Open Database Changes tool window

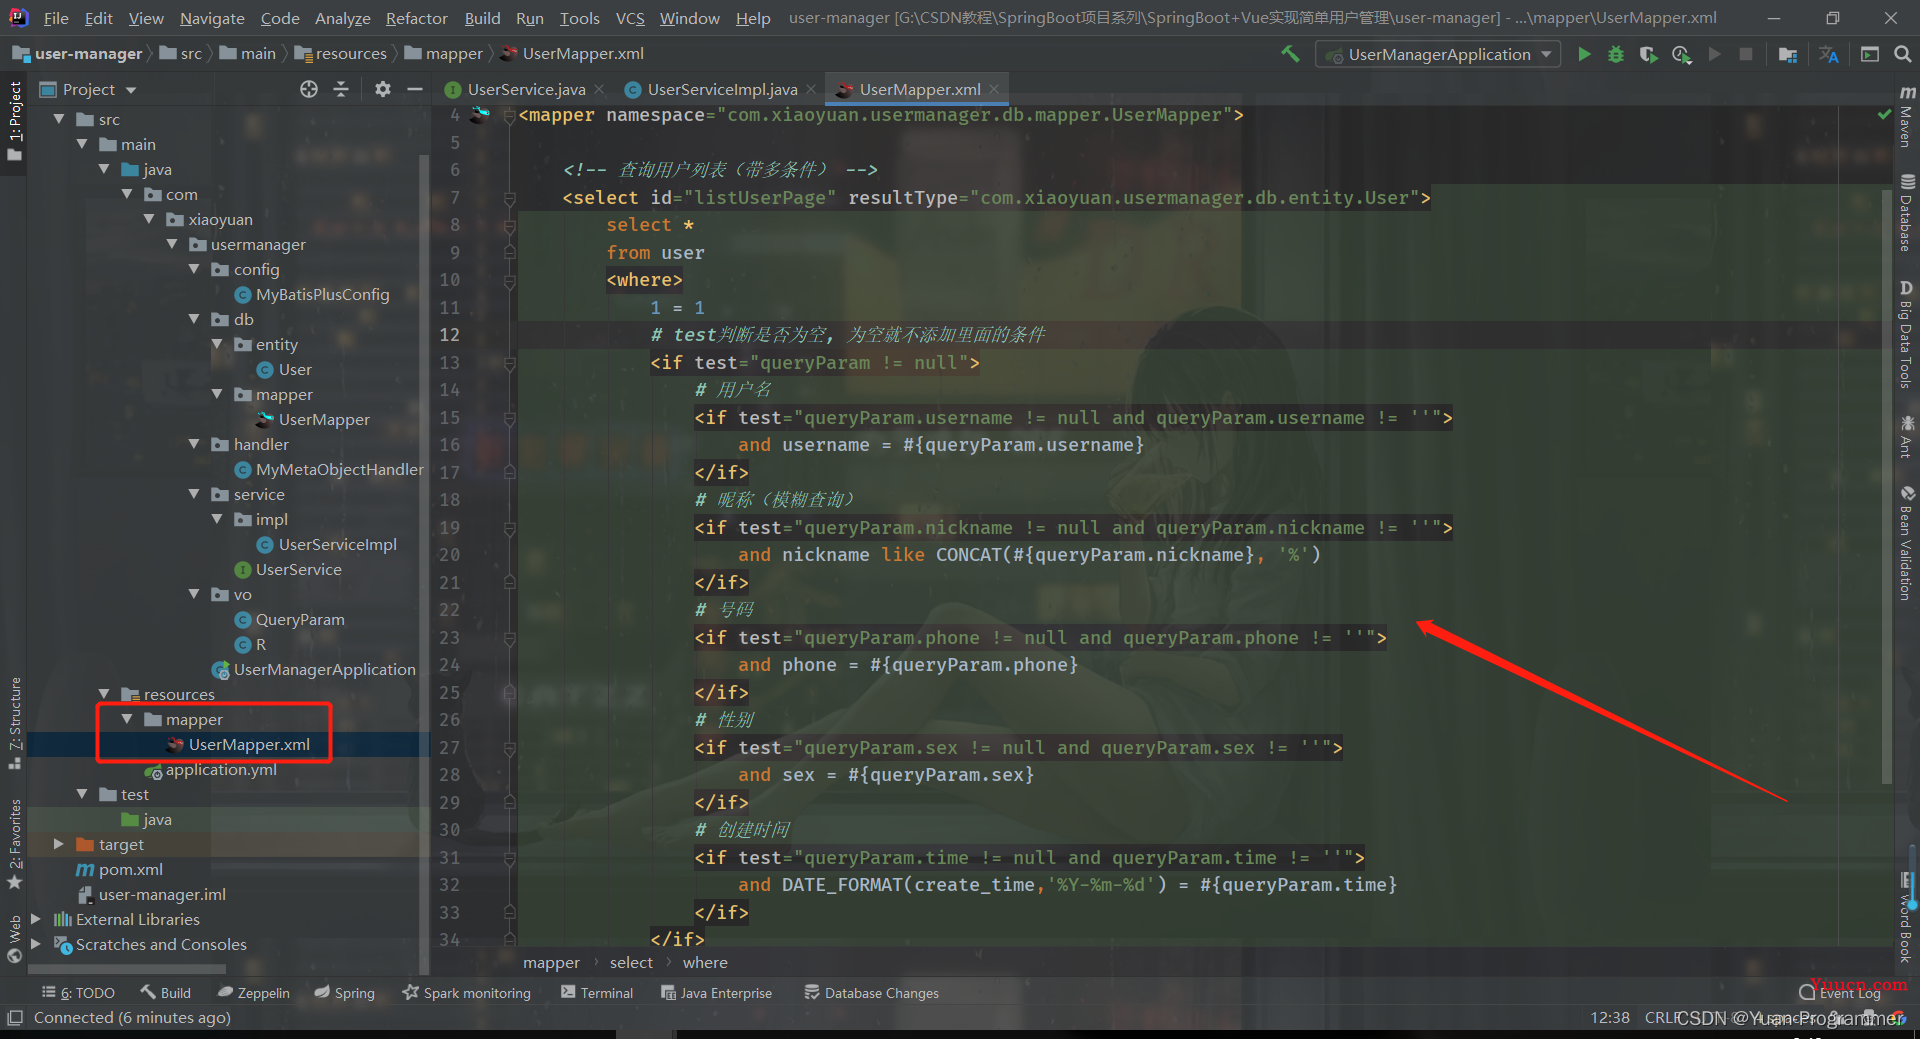point(871,993)
